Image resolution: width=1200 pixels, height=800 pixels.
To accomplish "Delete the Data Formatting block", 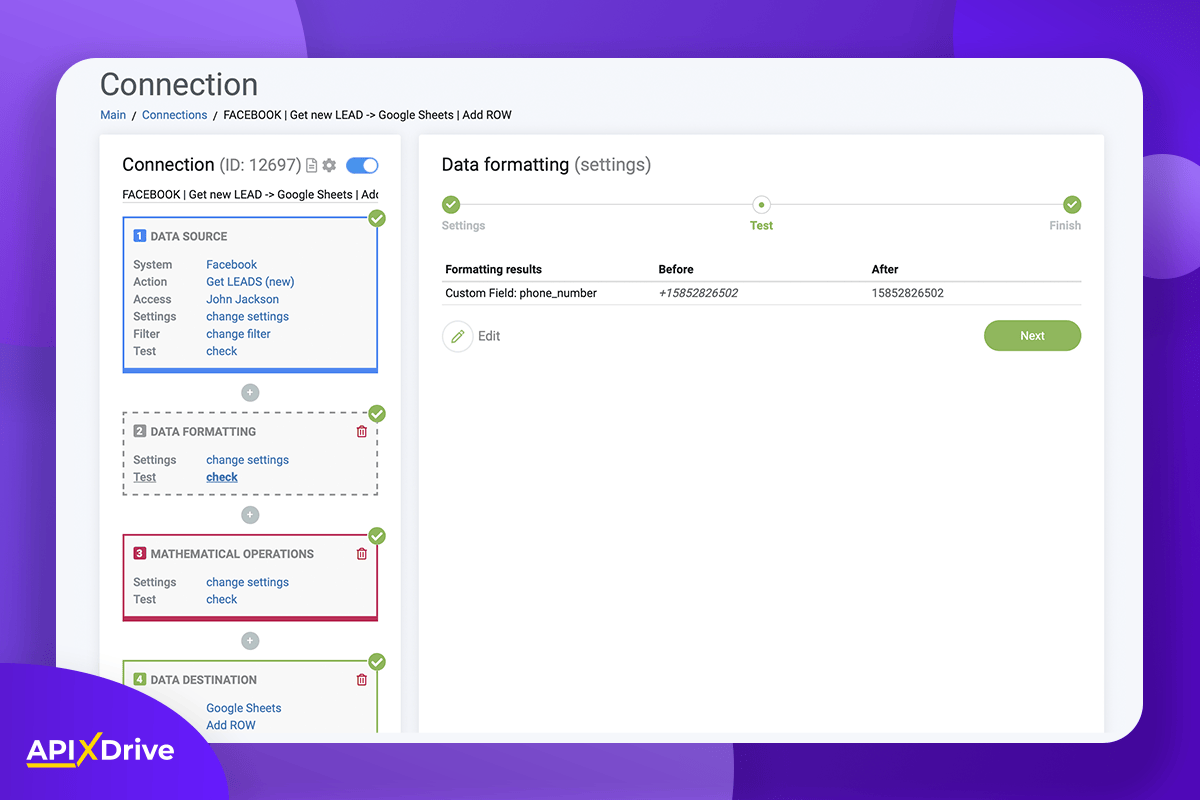I will coord(362,432).
